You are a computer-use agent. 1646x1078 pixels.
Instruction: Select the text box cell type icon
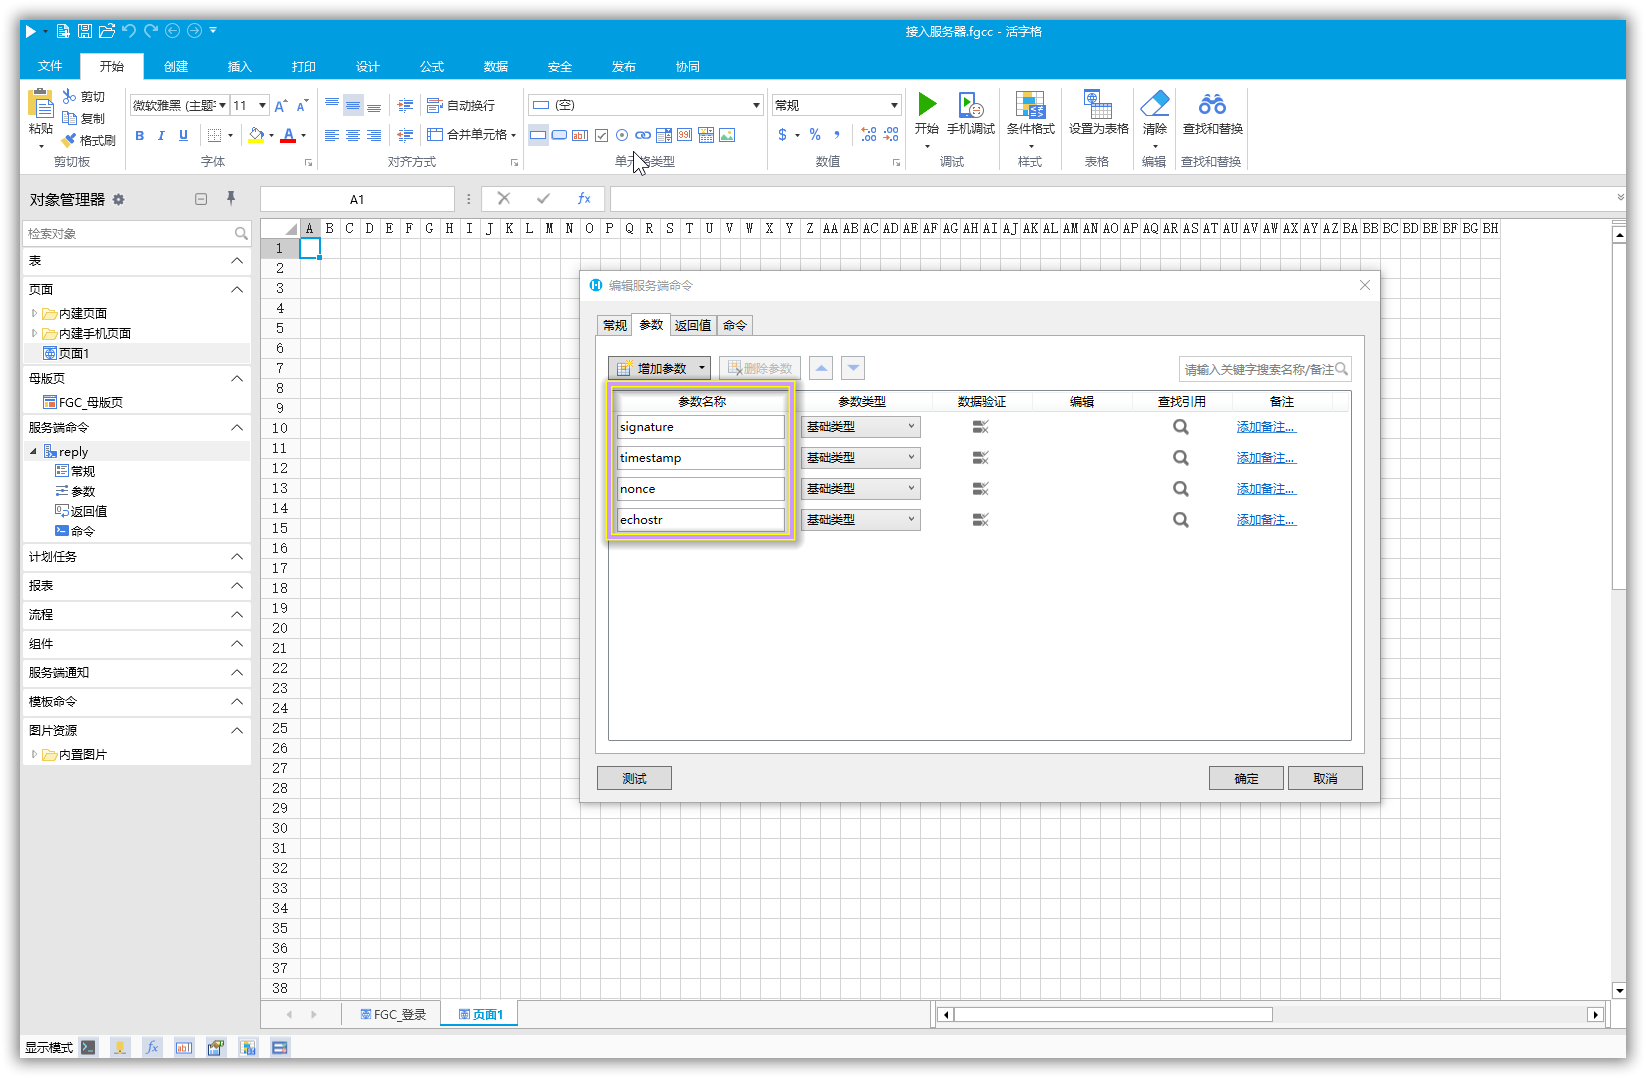(580, 135)
